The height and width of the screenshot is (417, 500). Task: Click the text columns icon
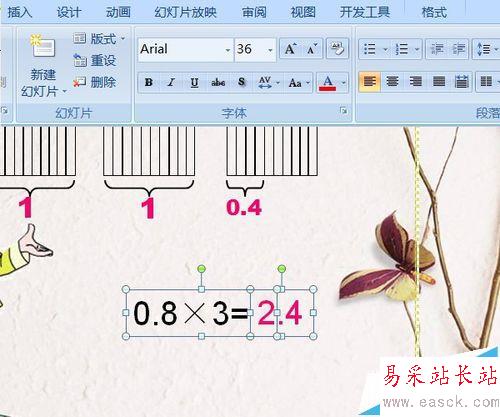click(x=486, y=81)
